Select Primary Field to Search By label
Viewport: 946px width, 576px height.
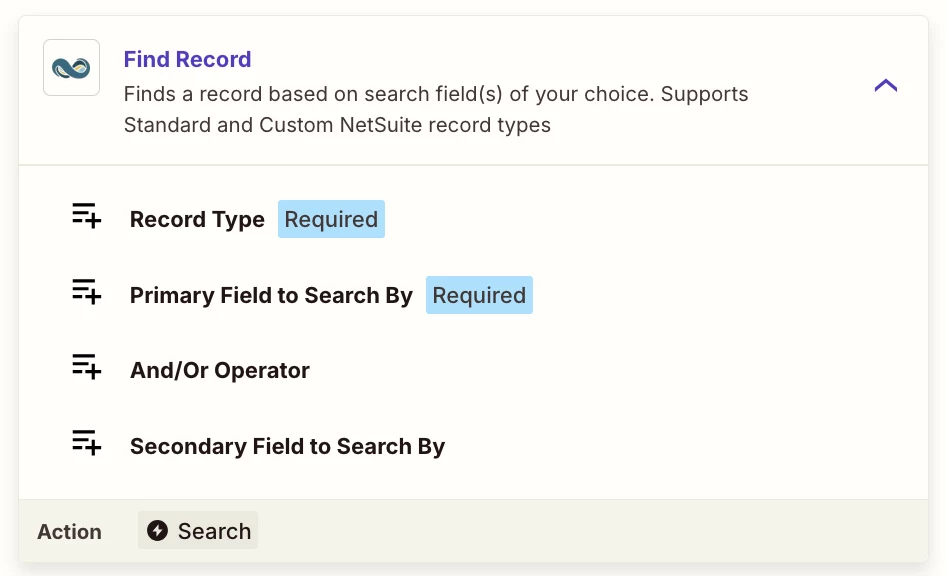pos(271,296)
